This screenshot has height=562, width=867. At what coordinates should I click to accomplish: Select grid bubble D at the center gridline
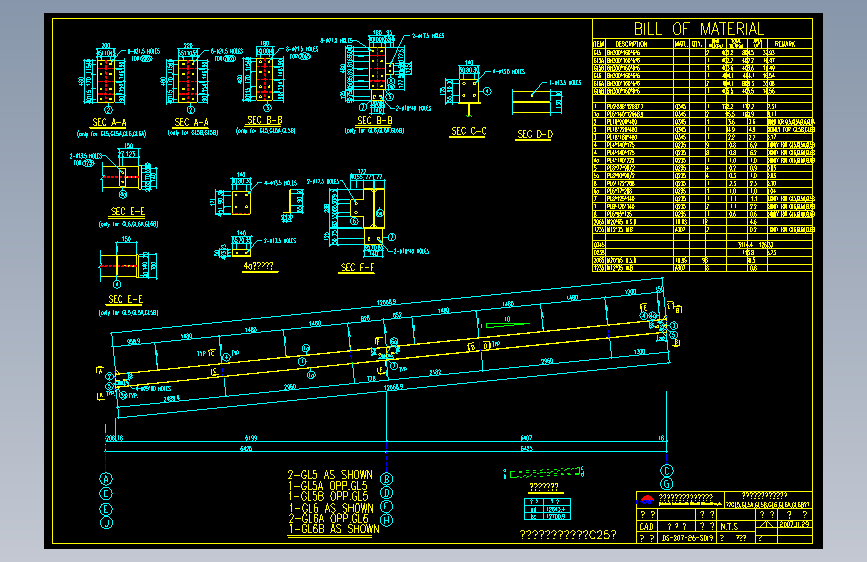point(387,493)
